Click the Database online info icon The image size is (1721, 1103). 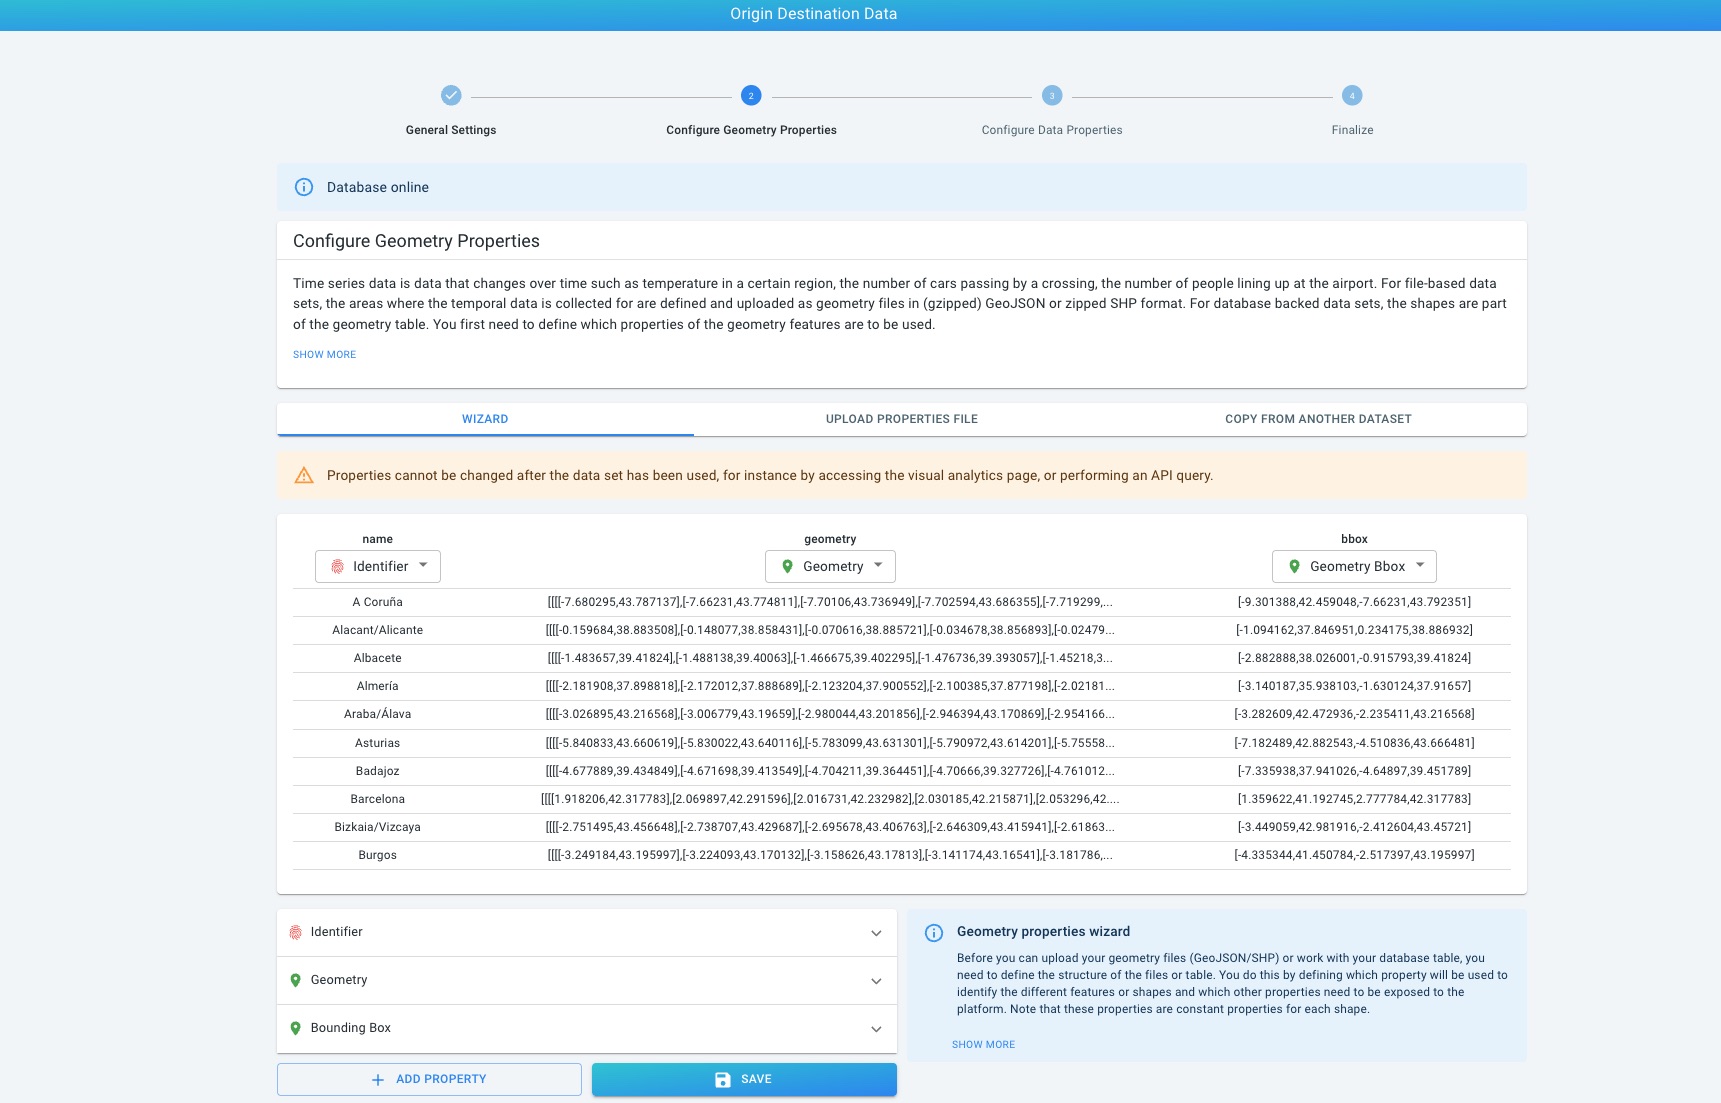coord(304,188)
